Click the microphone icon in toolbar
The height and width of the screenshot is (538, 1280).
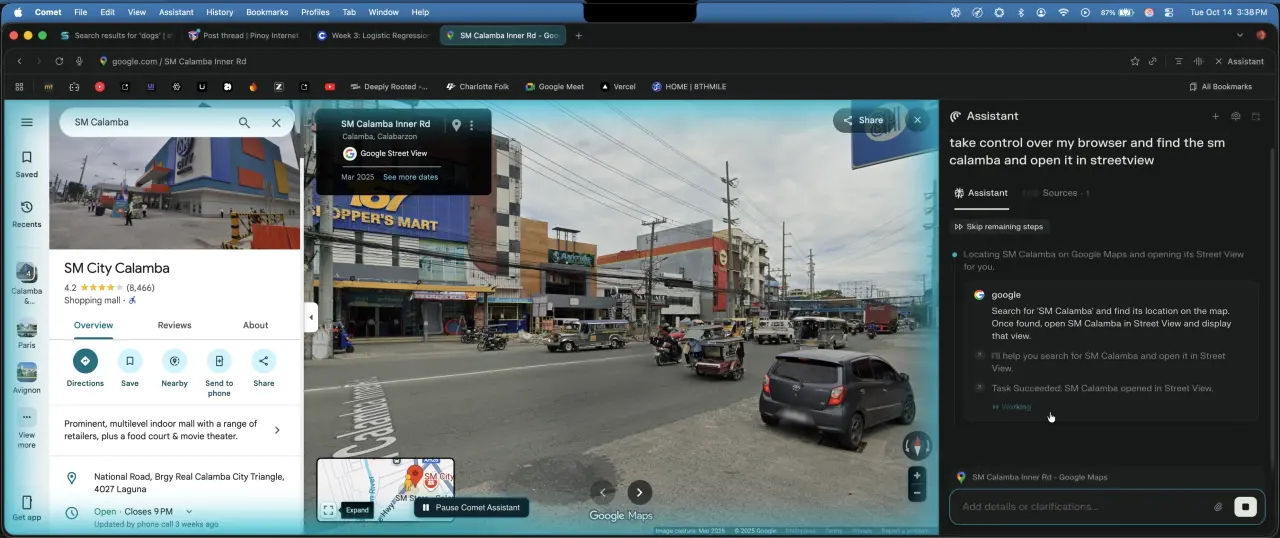[x=79, y=61]
